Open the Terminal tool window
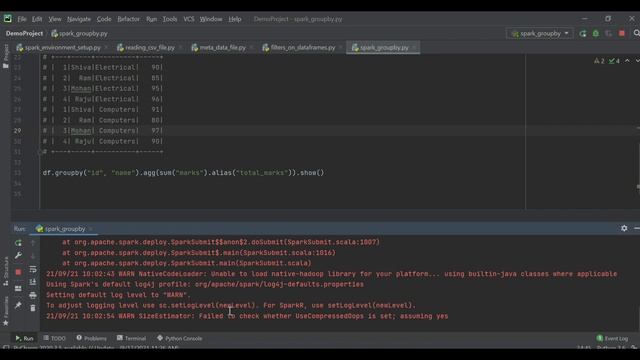Image resolution: width=640 pixels, height=360 pixels. pos(131,338)
